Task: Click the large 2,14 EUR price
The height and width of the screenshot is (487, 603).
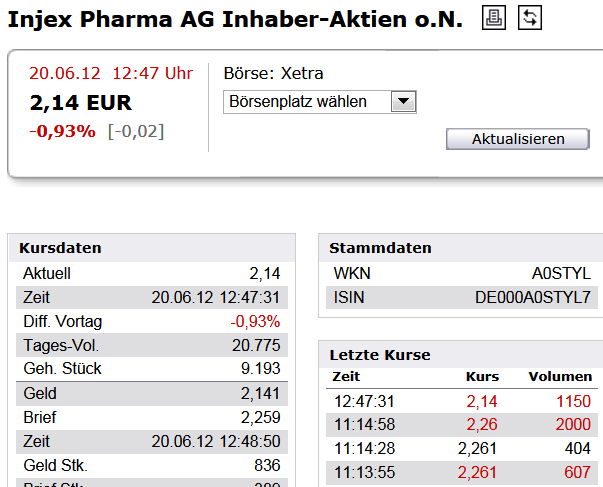Action: click(x=81, y=103)
